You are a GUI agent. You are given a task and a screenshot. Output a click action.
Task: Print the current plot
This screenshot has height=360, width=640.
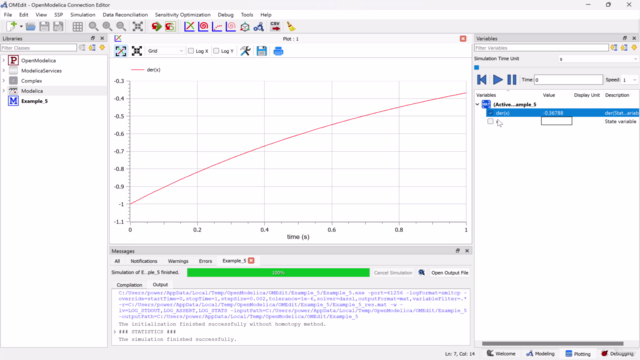point(278,51)
